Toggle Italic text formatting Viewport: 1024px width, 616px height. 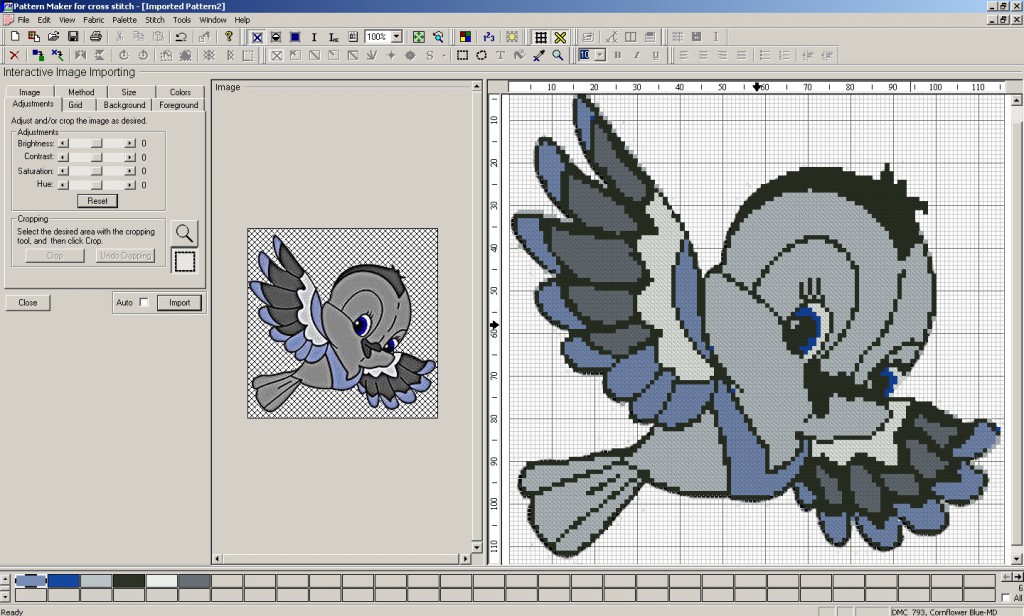point(636,56)
